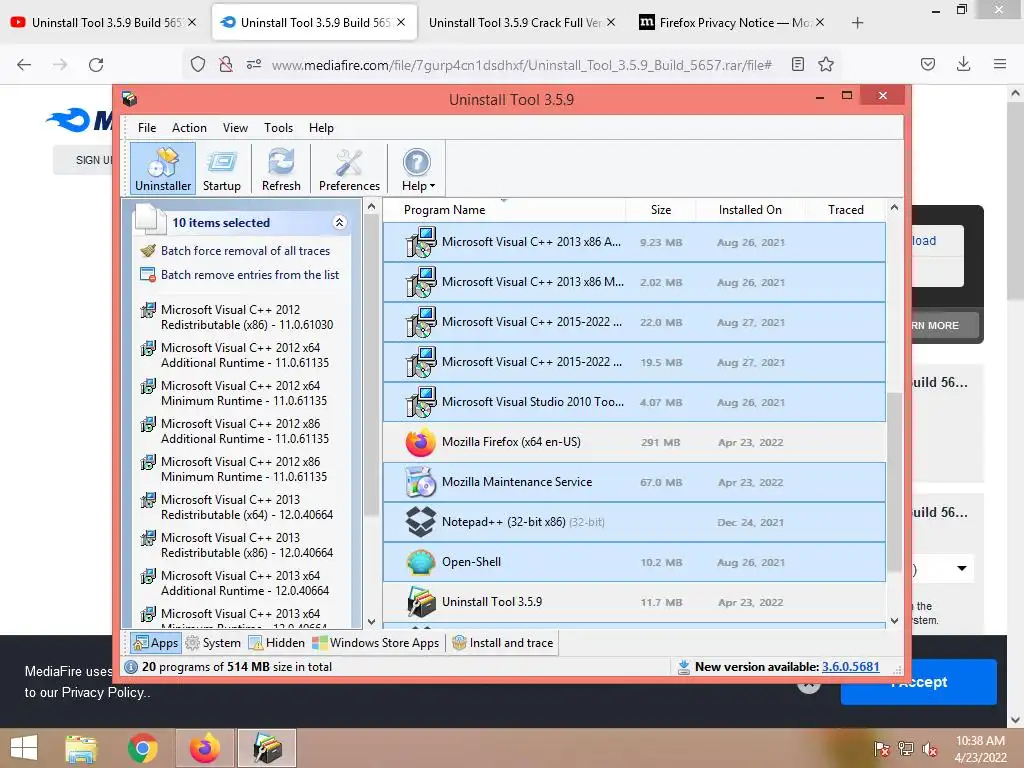Select Microsoft Visual C++ 2012 Redistributable (x86) entry
Image resolution: width=1024 pixels, height=768 pixels.
(247, 317)
